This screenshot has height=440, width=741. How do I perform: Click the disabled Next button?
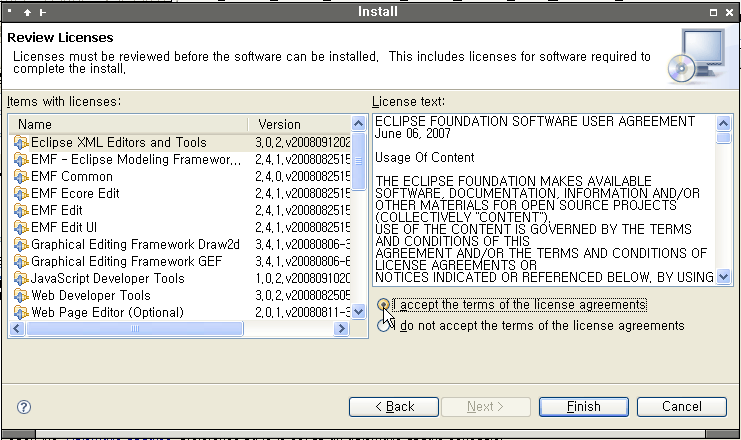point(486,407)
